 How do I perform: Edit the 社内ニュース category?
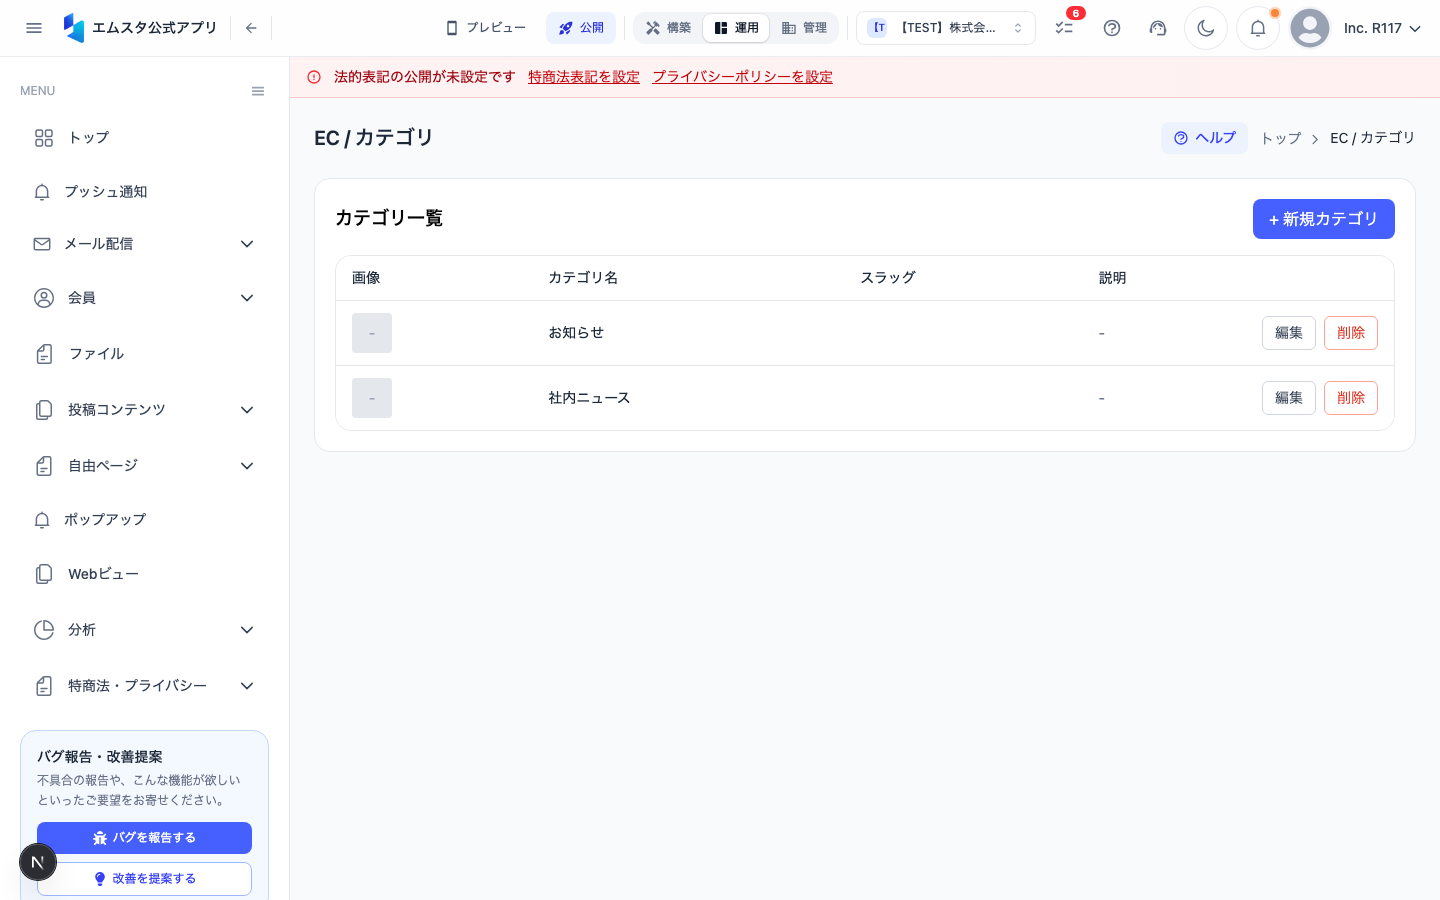(1289, 398)
